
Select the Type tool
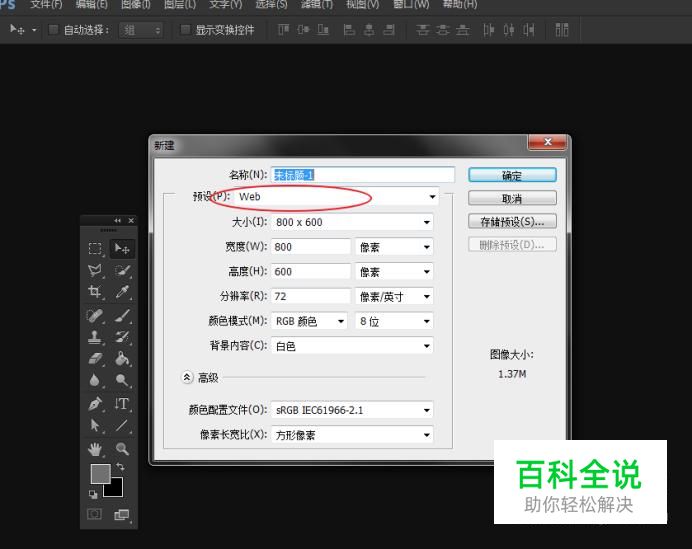point(122,404)
